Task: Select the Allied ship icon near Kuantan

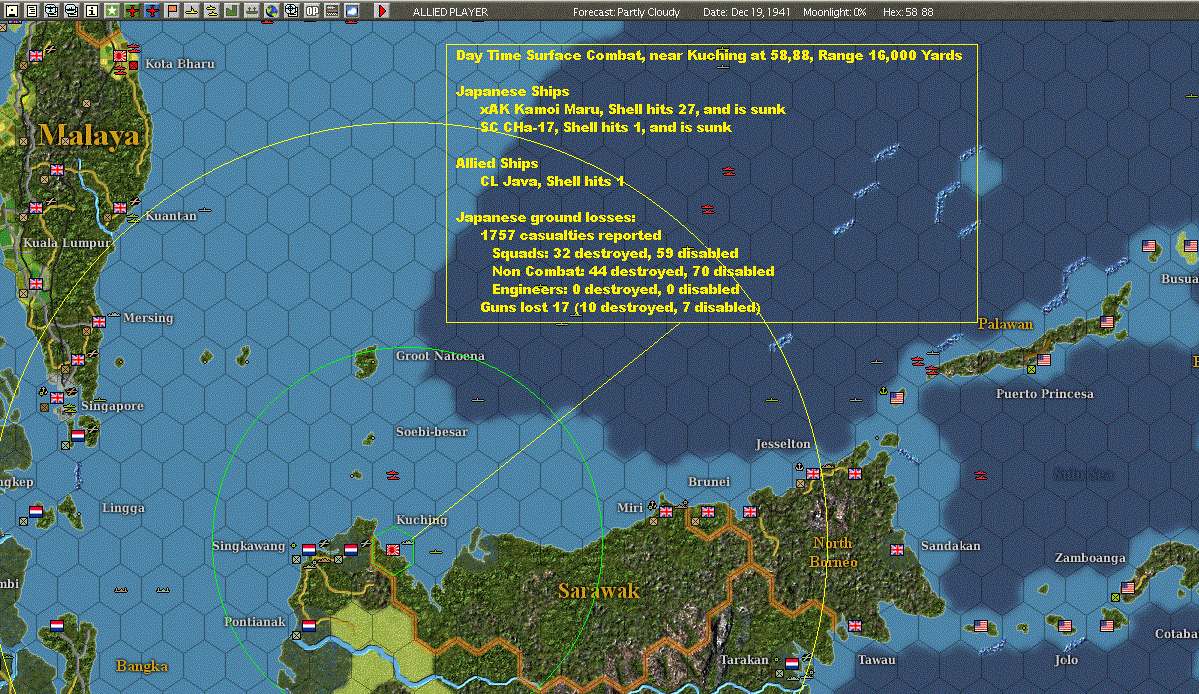Action: [x=133, y=219]
